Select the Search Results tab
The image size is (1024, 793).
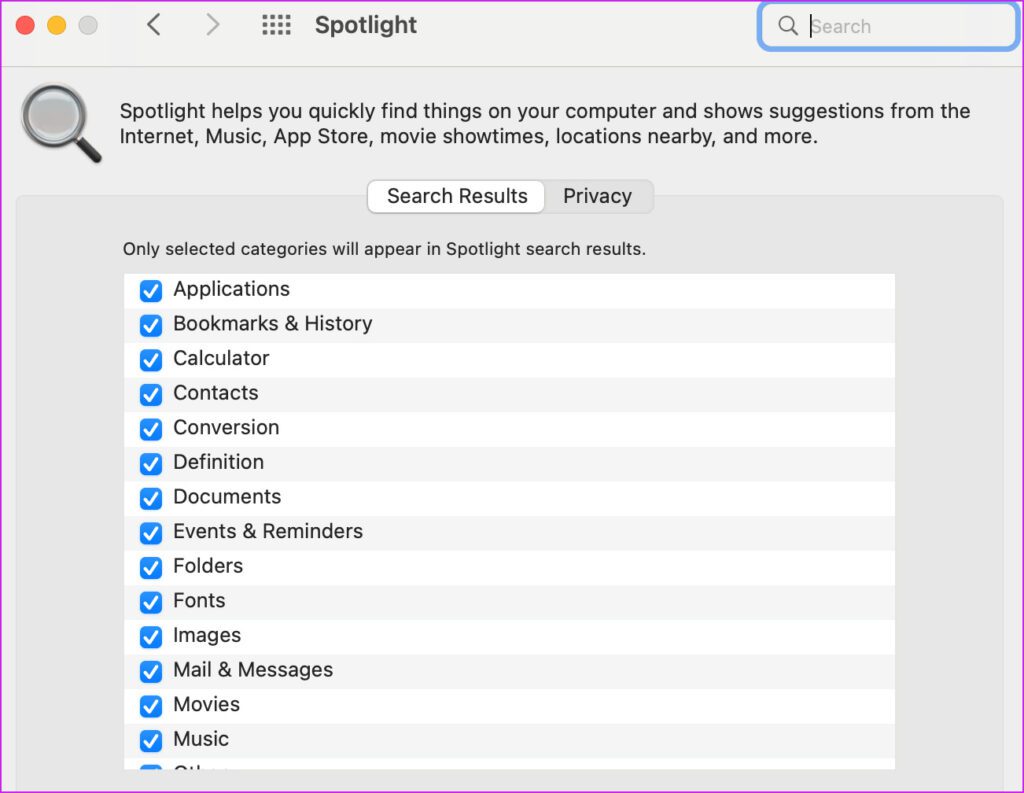[x=455, y=196]
